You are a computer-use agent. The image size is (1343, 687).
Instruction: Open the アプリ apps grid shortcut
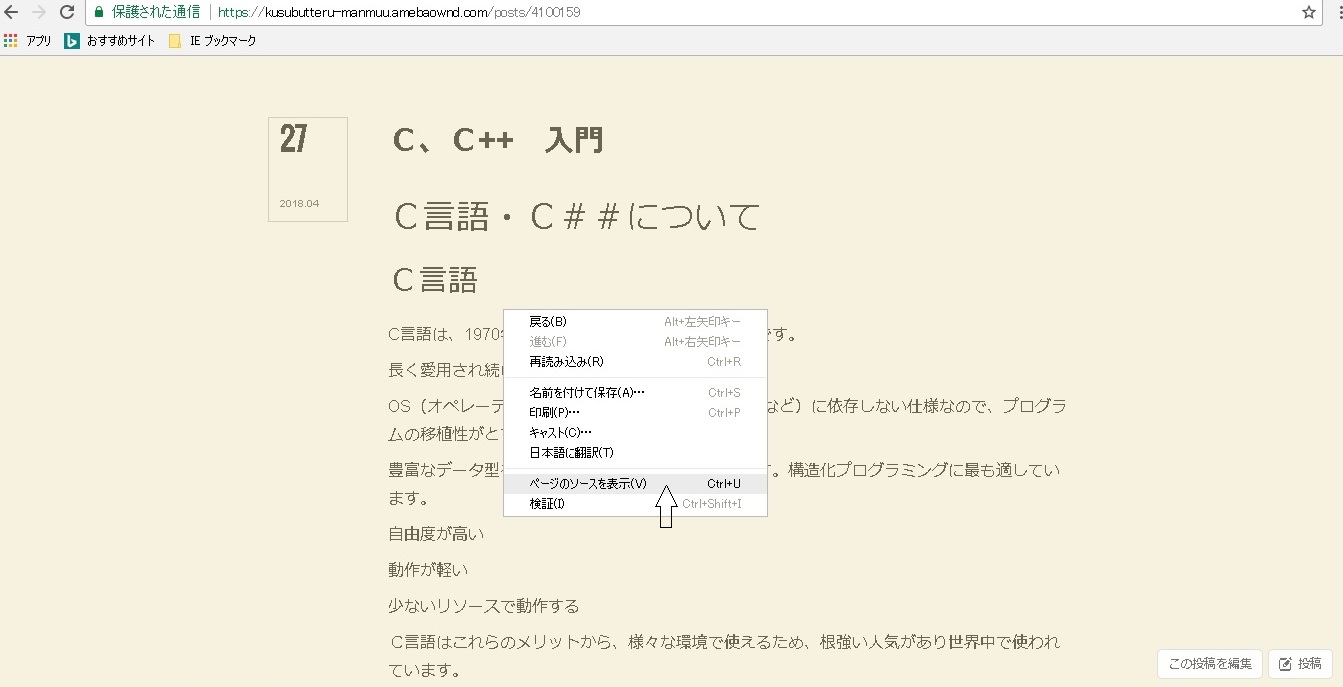pyautogui.click(x=28, y=41)
